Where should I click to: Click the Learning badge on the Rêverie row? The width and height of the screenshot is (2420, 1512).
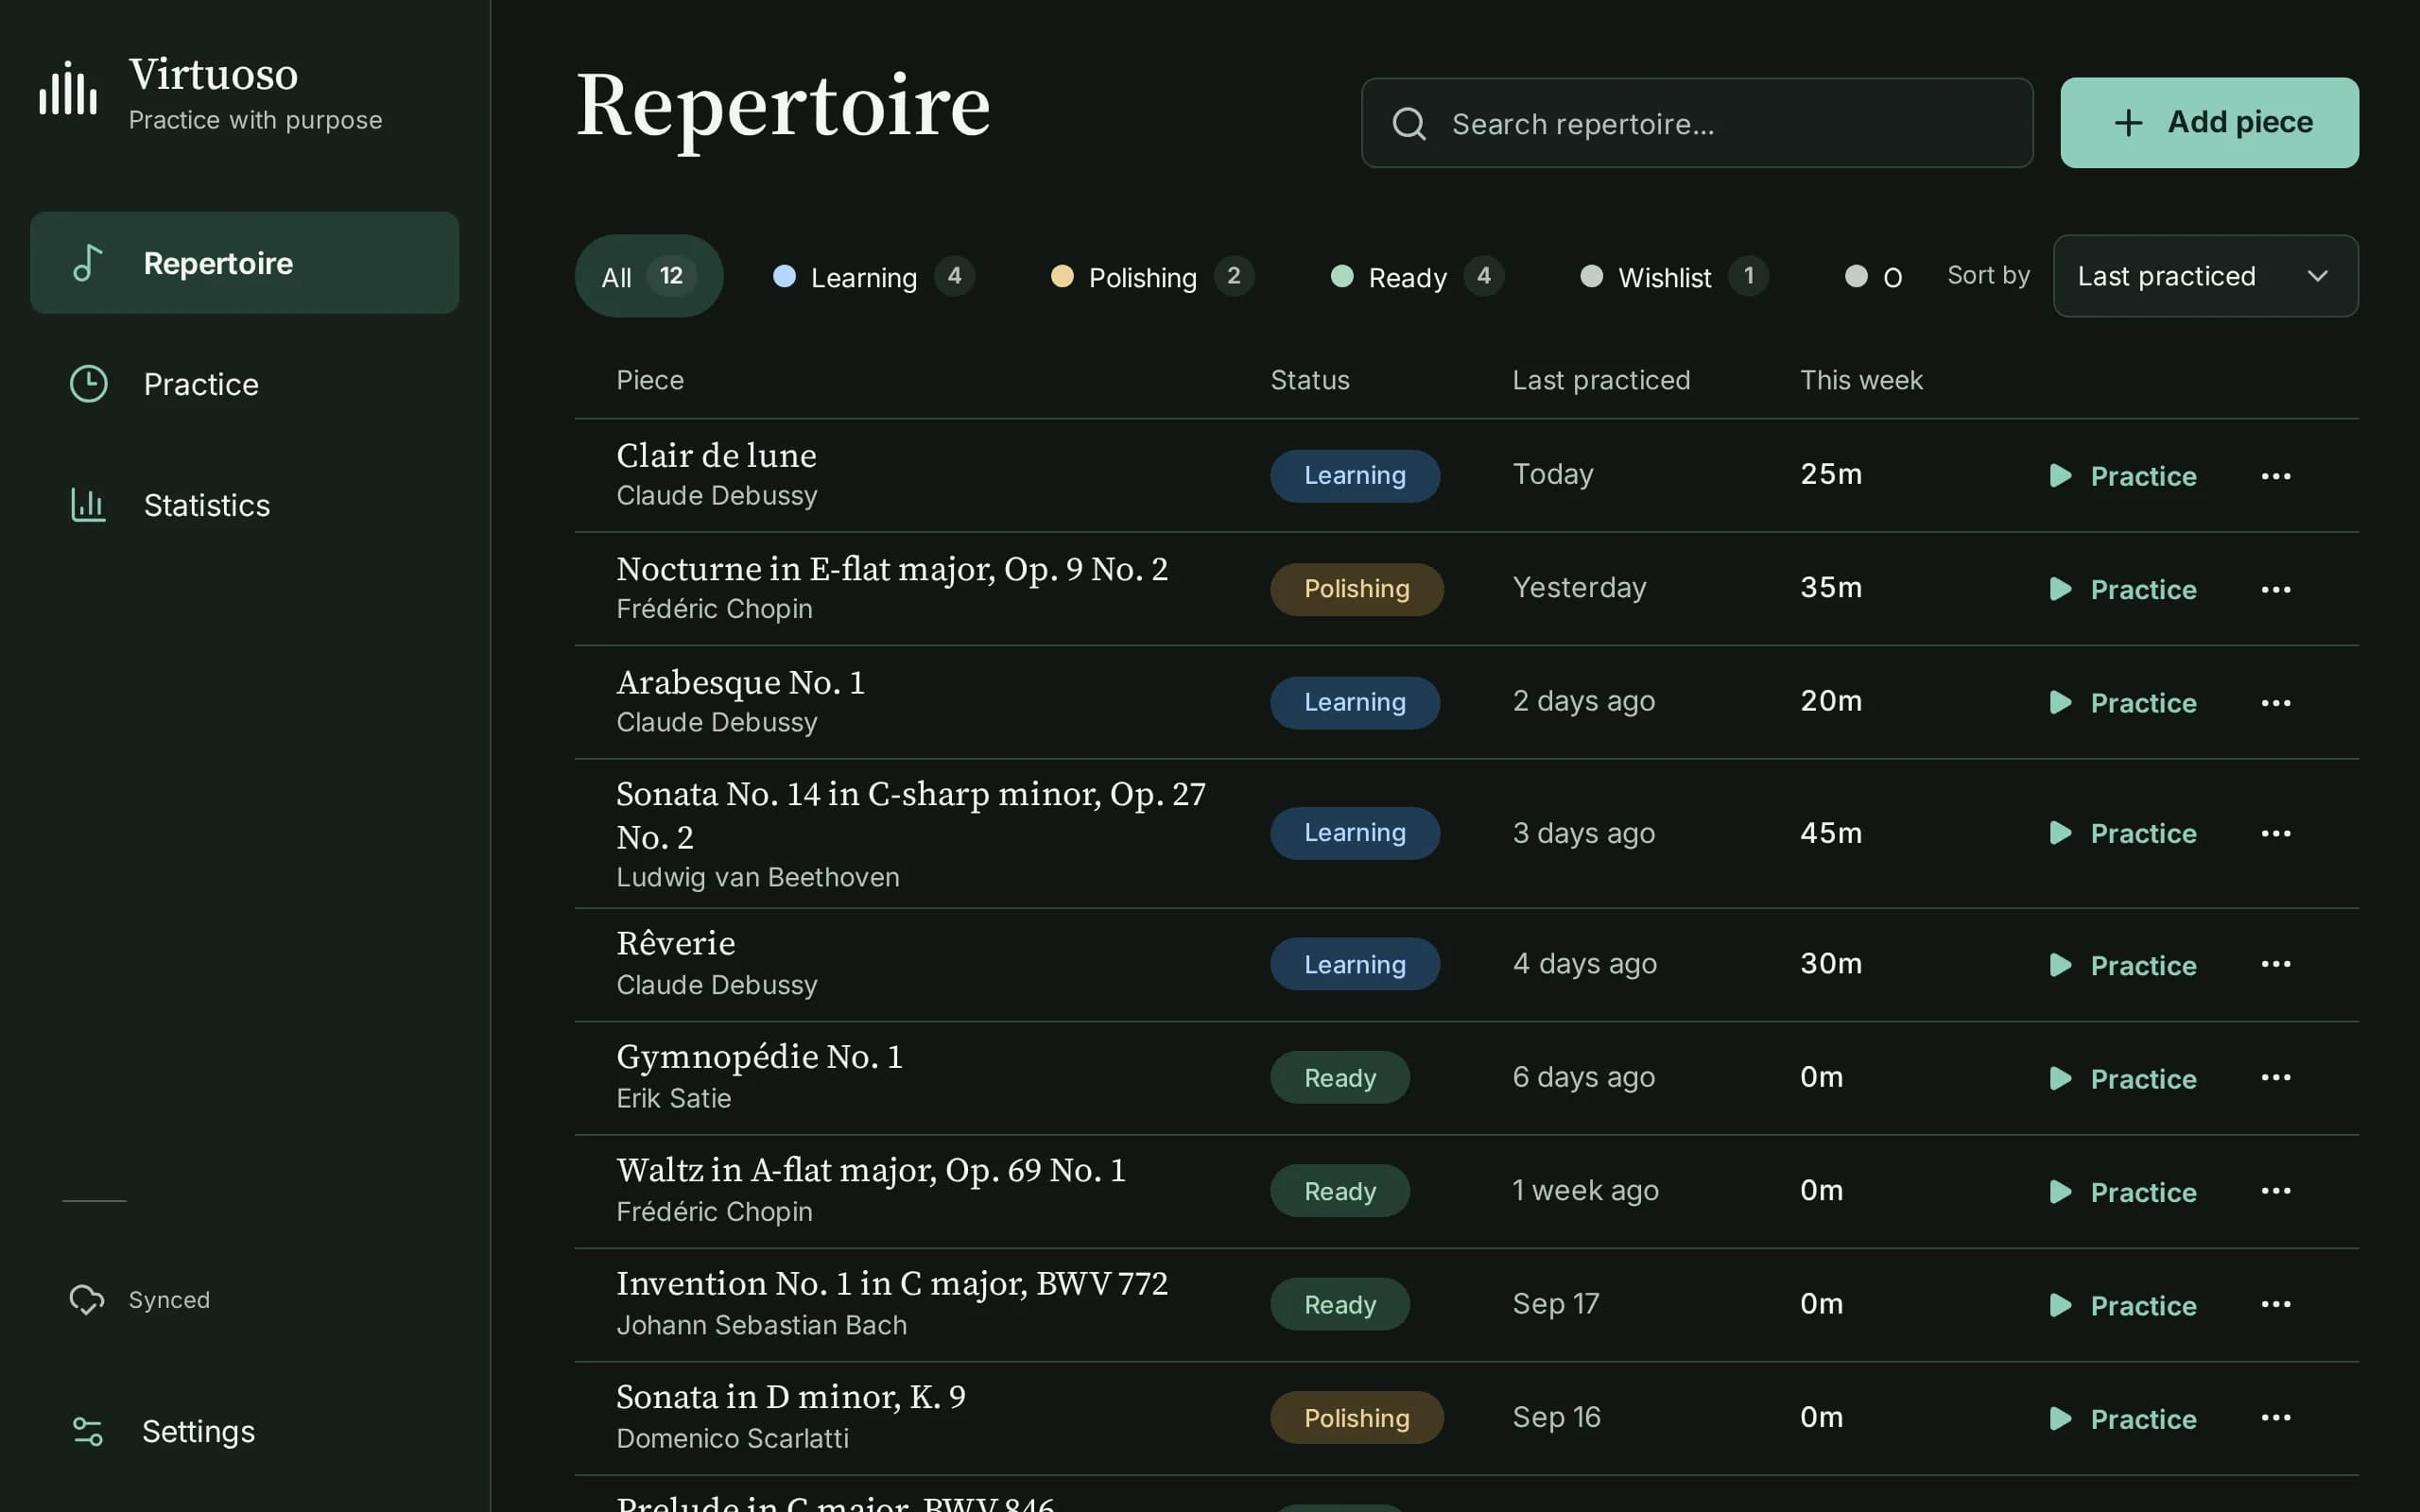[1355, 964]
